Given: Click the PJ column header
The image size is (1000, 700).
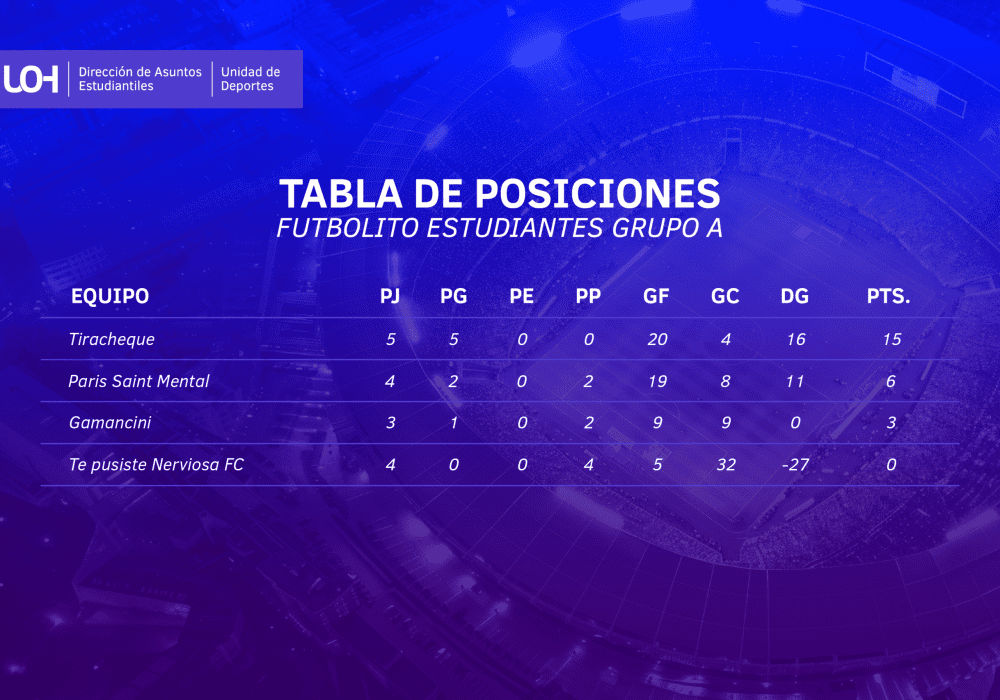Looking at the screenshot, I should coord(390,296).
